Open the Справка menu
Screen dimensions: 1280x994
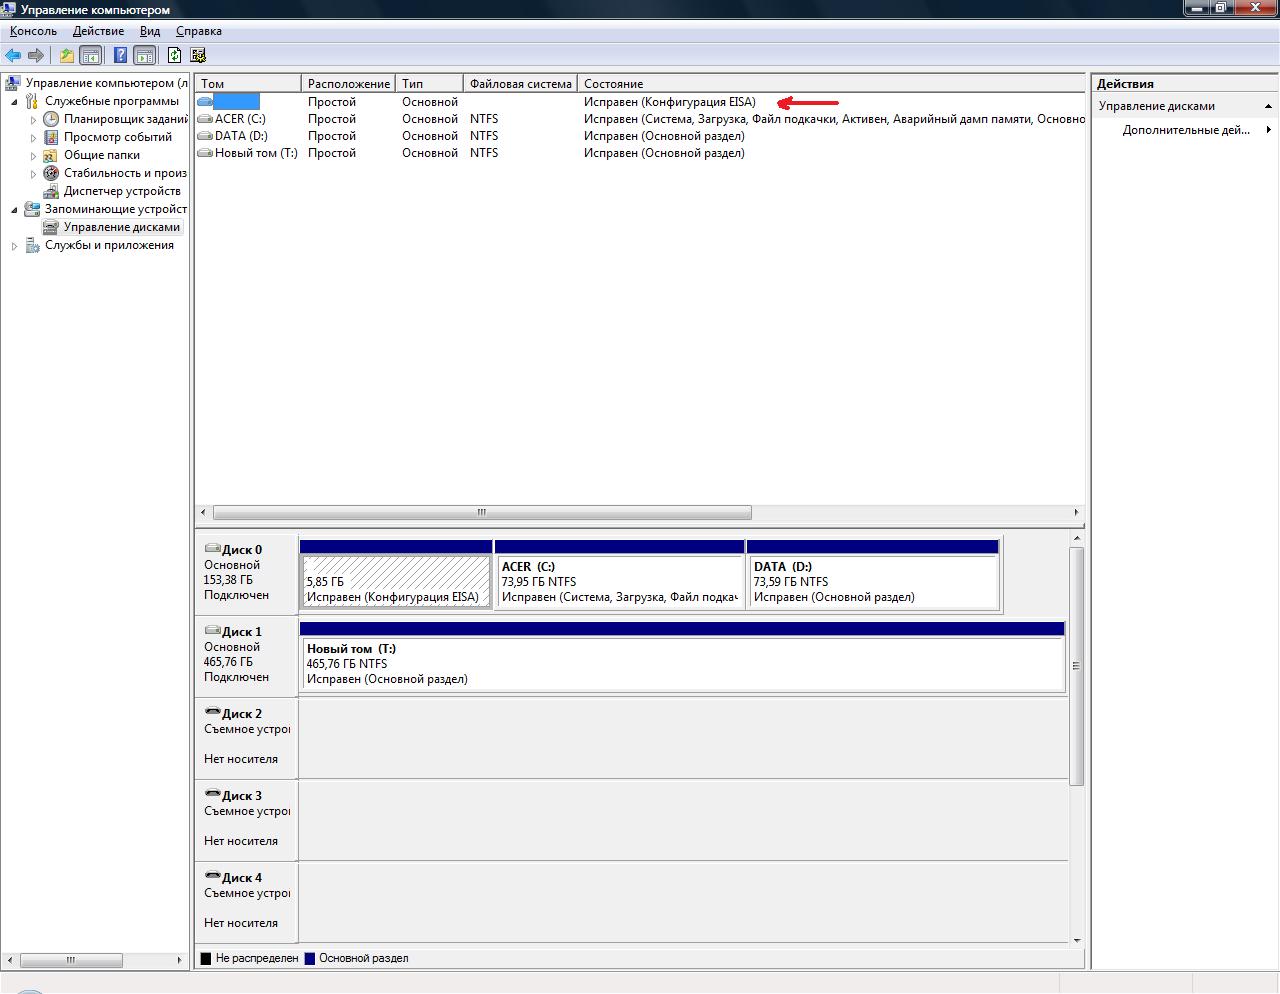click(x=198, y=31)
